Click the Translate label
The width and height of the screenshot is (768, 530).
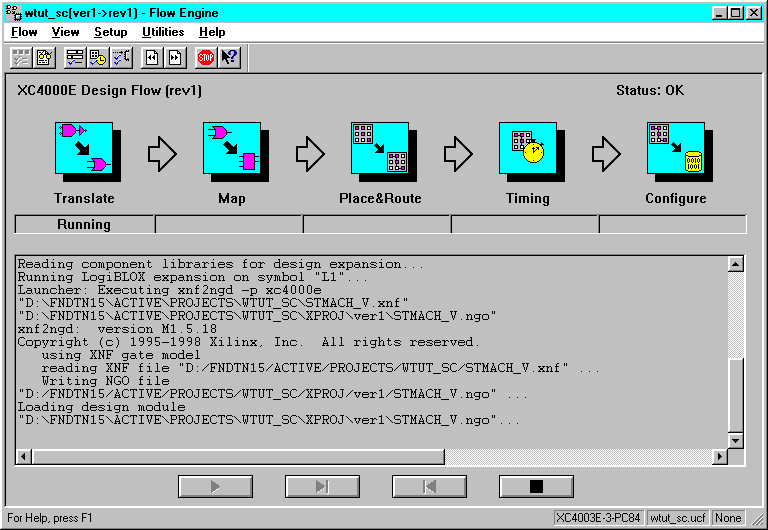click(84, 198)
